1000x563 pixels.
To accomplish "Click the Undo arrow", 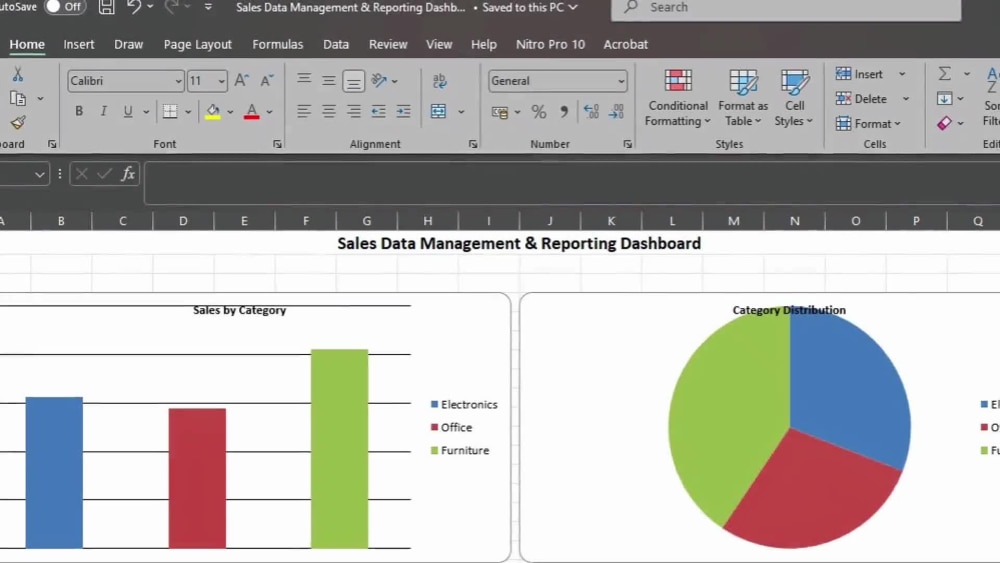I will point(134,7).
